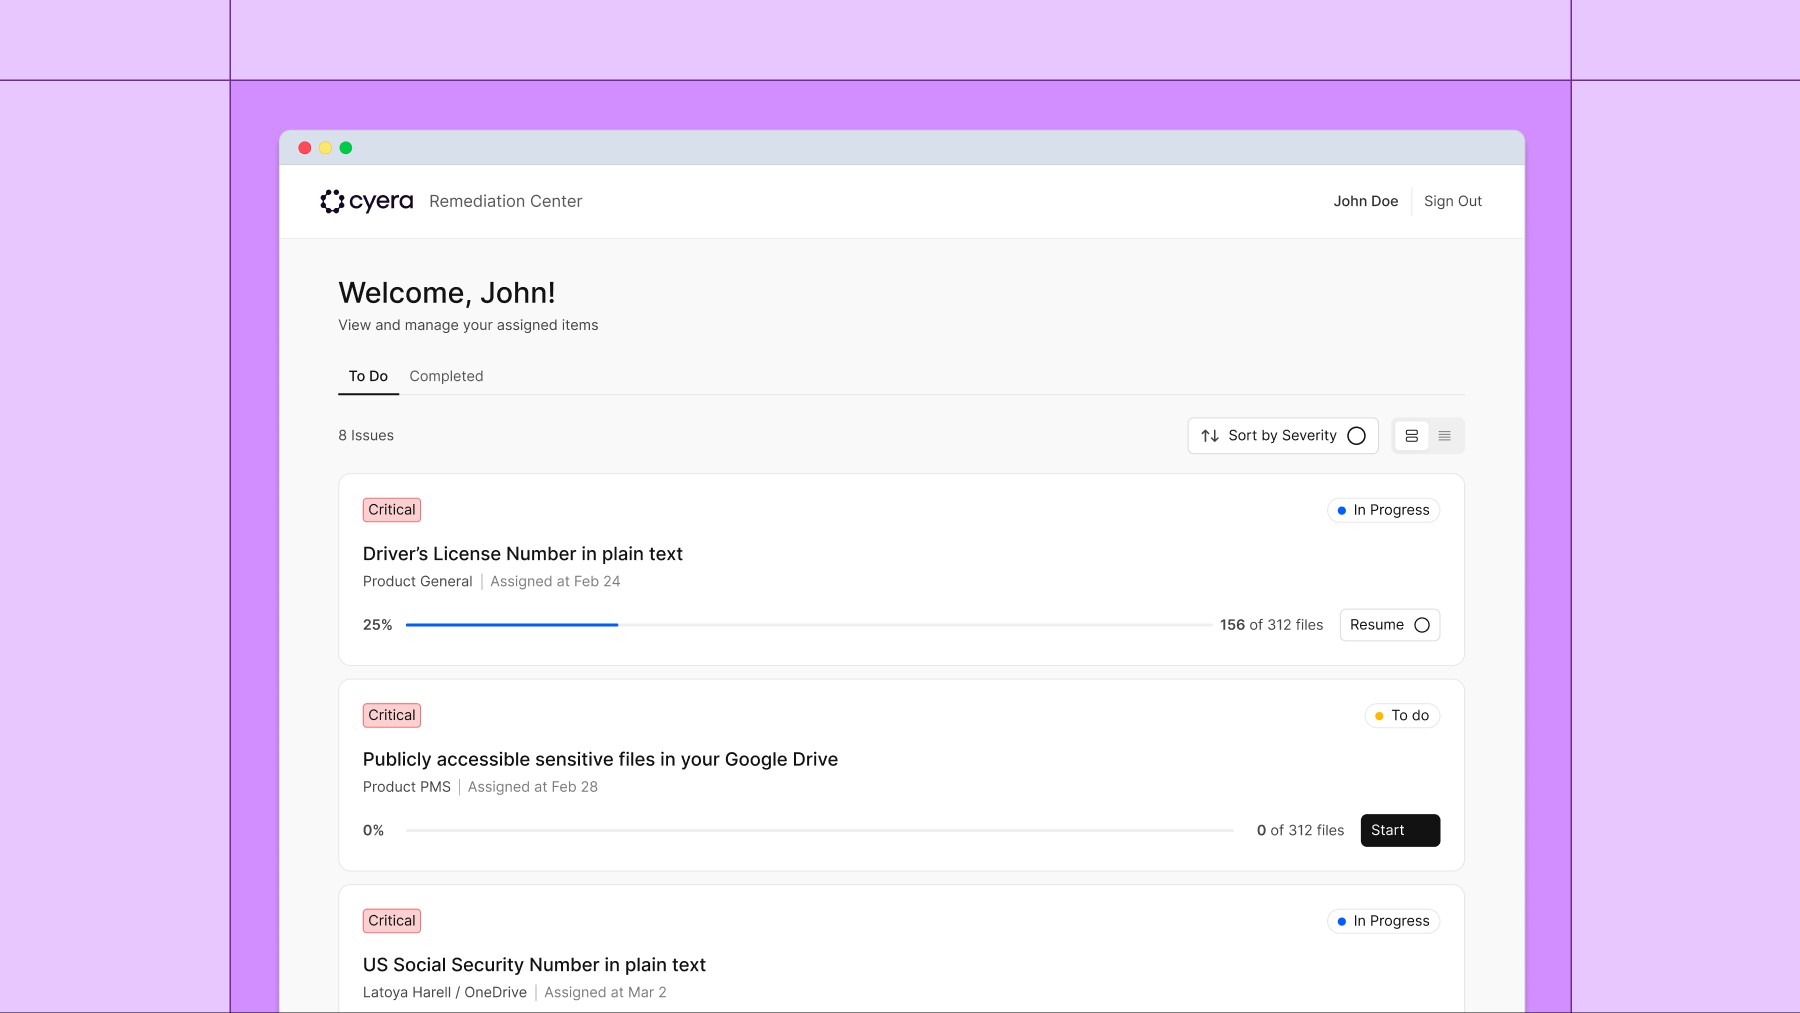Start the Google Drive sensitive files issue
Viewport: 1800px width, 1013px height.
point(1400,830)
